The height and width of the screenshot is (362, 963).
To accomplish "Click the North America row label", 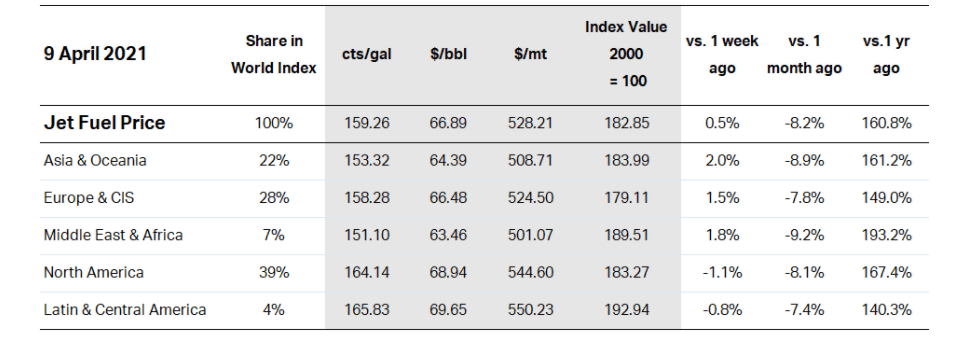I will click(93, 272).
